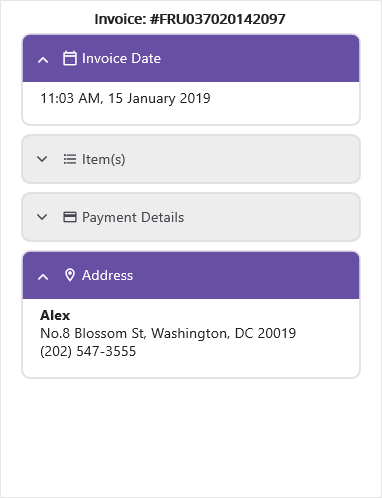Select the invoice number #FRU037020142097 title
The width and height of the screenshot is (382, 498).
point(190,19)
